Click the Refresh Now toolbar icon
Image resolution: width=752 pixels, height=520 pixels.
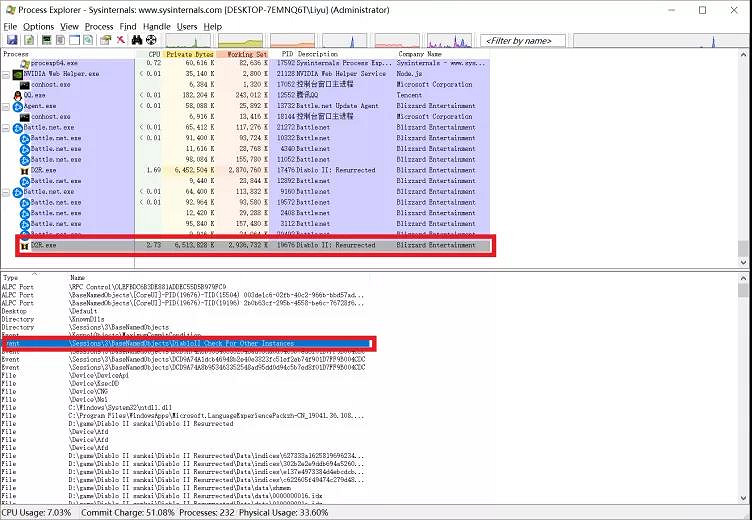[x=28, y=40]
